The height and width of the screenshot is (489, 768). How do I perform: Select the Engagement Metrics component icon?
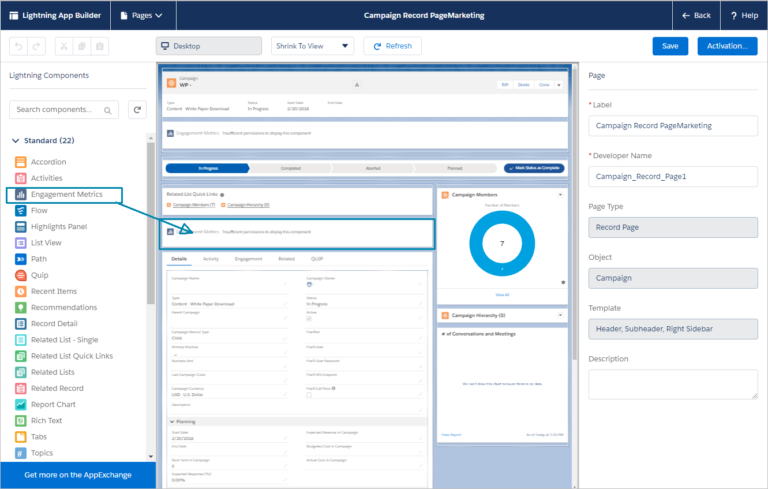click(21, 195)
